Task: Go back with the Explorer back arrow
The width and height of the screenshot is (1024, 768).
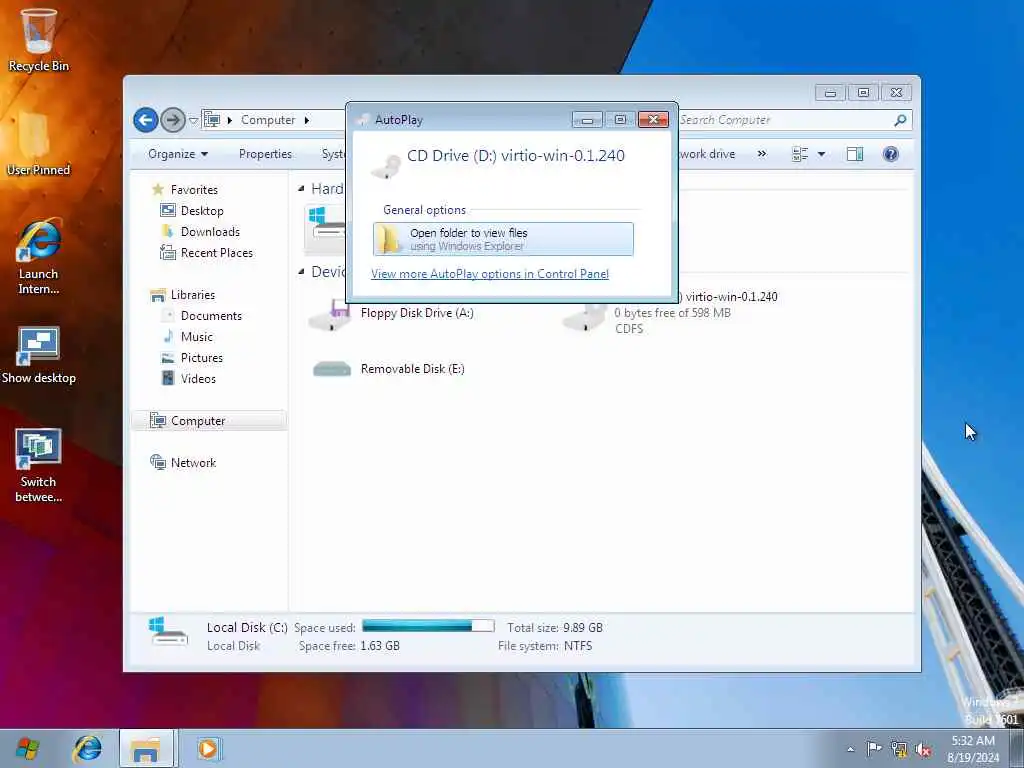Action: (146, 120)
